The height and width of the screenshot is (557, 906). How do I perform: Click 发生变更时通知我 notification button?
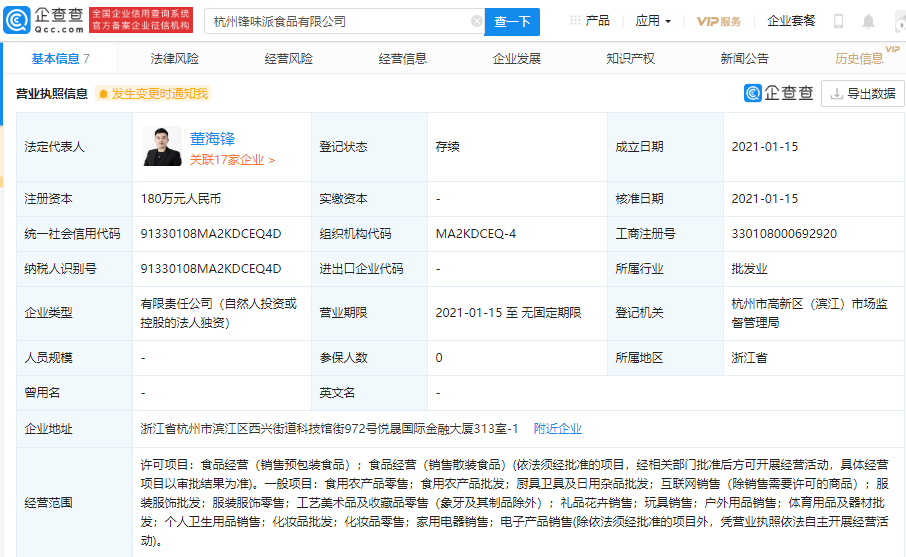pyautogui.click(x=153, y=94)
